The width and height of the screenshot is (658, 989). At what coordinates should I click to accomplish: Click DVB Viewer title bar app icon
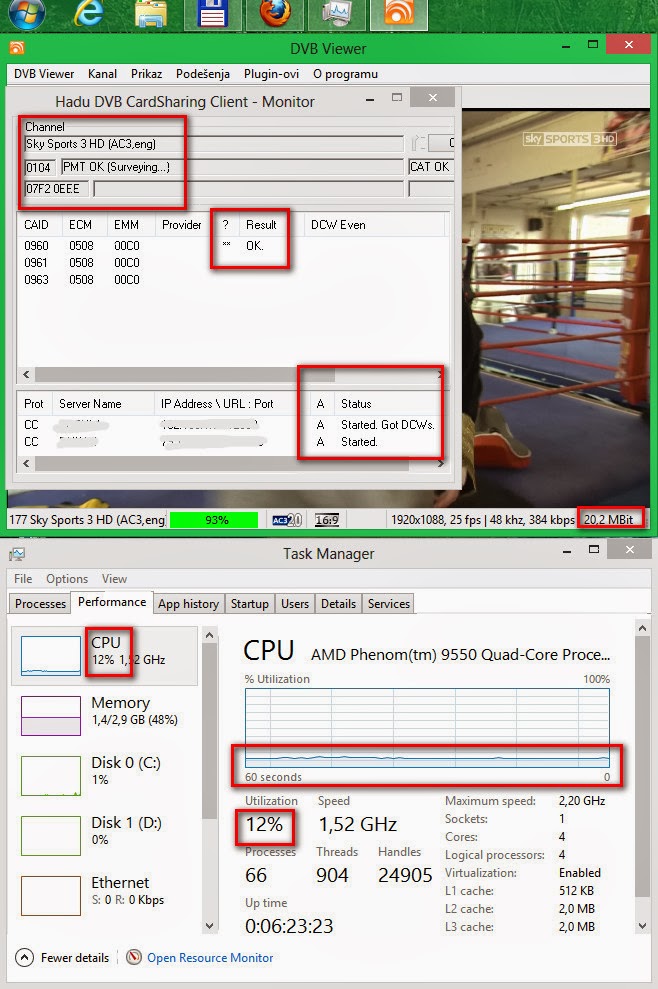click(17, 48)
